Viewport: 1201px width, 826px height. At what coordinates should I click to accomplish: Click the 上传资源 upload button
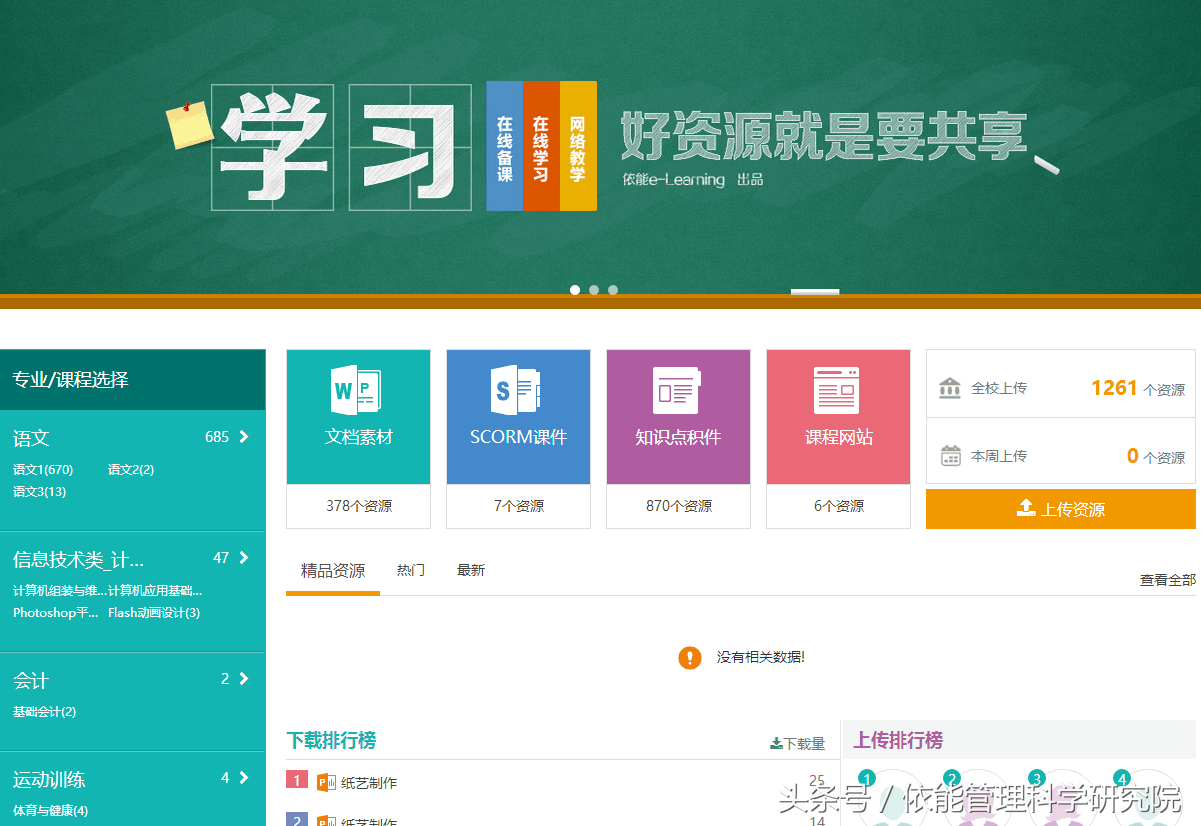[x=1060, y=509]
